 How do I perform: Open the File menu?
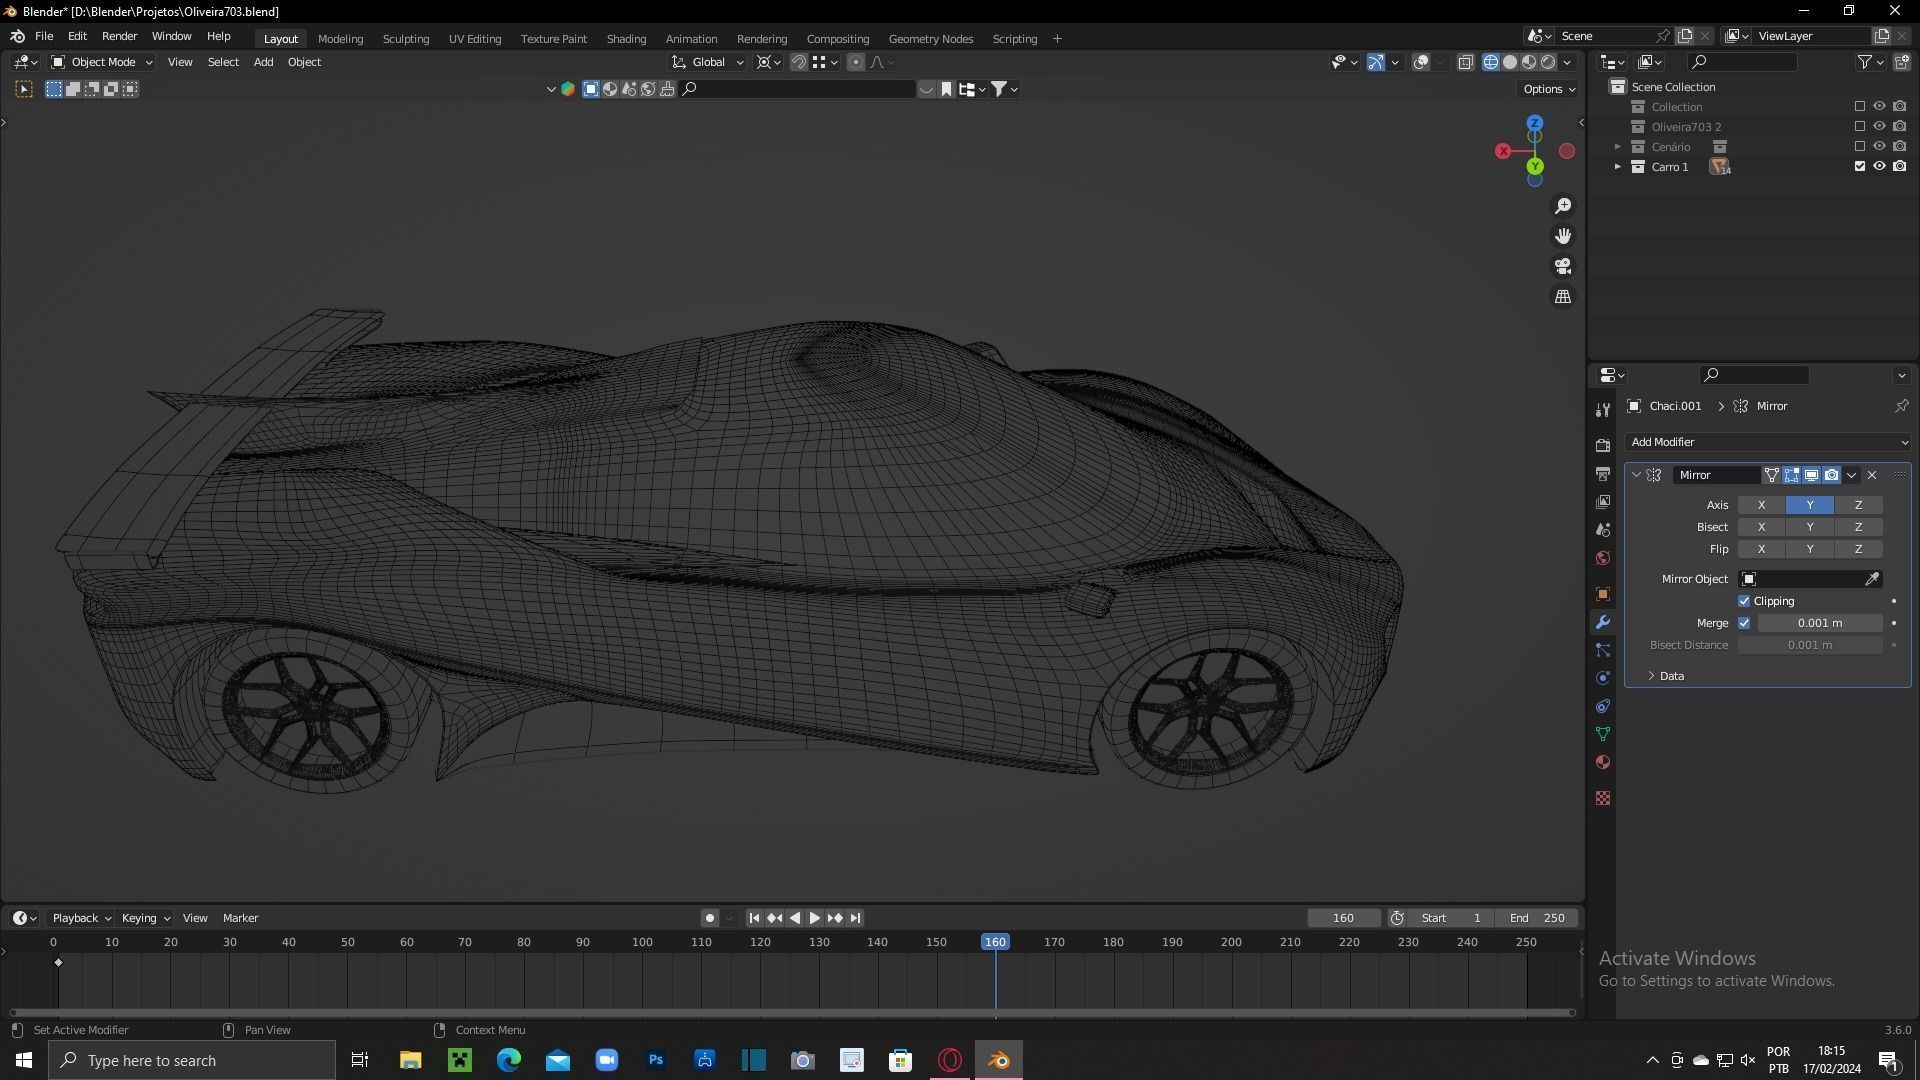44,36
